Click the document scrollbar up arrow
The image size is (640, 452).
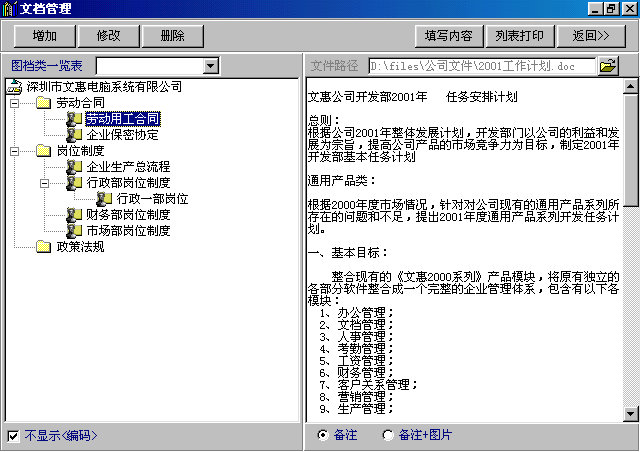coord(631,87)
